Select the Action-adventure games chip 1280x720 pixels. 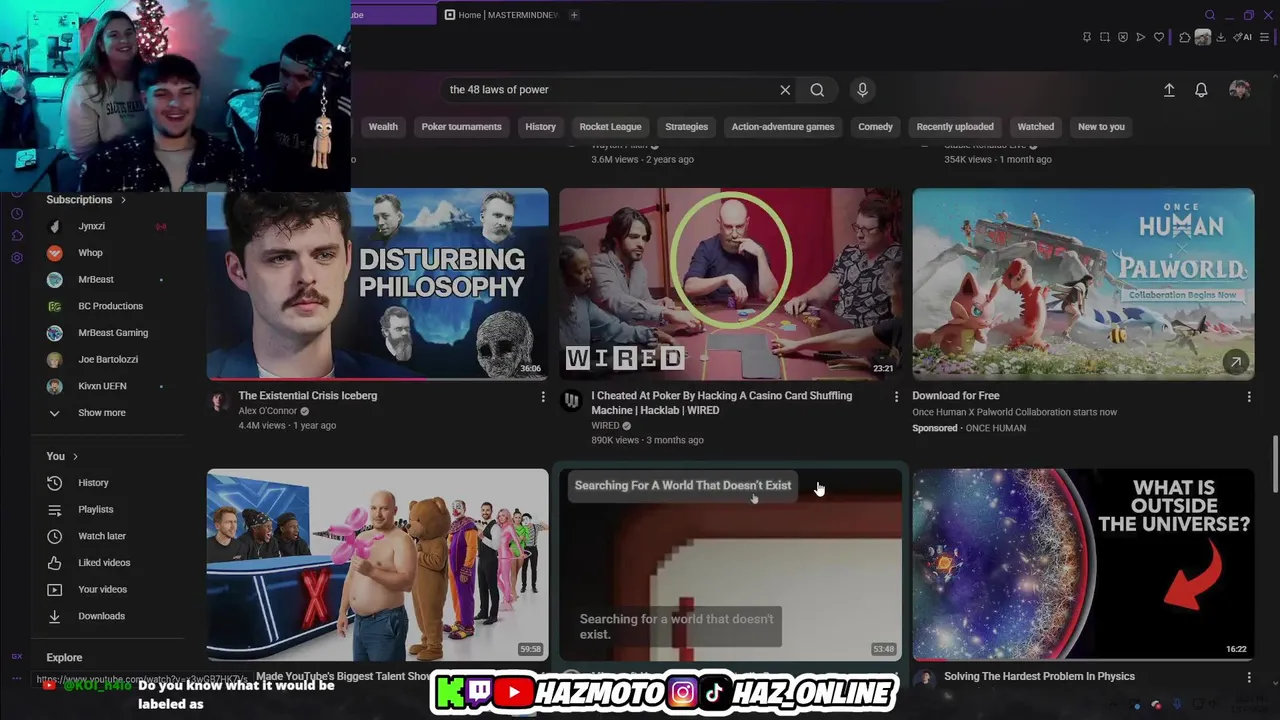pos(782,127)
